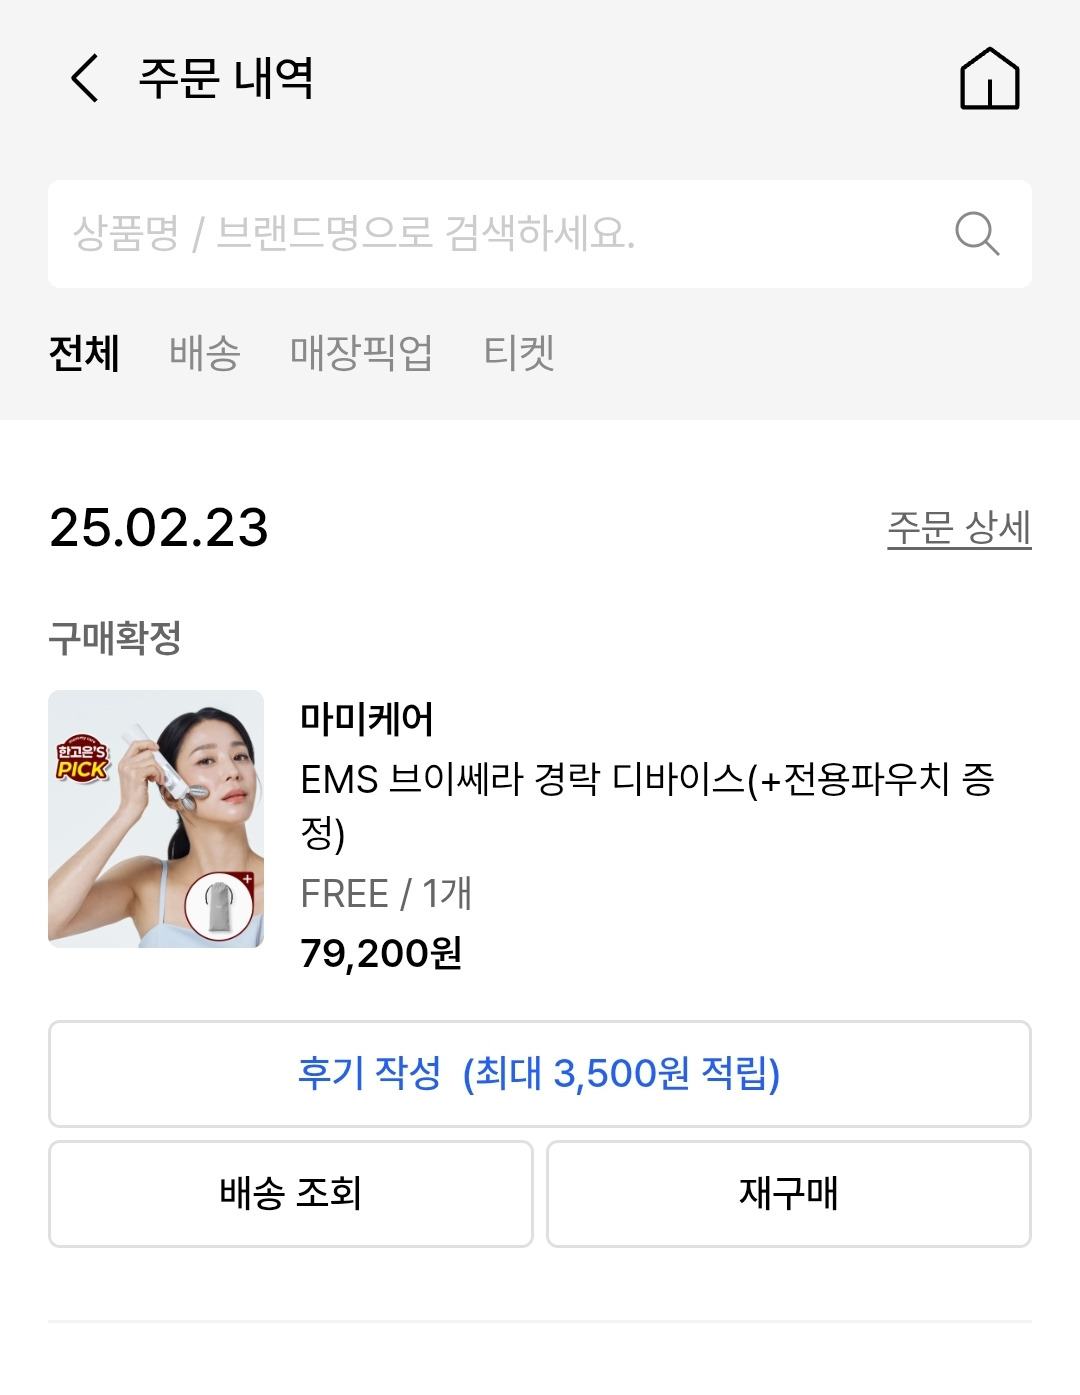Tap the 후기 작성 review button
The width and height of the screenshot is (1080, 1395).
tap(539, 1074)
